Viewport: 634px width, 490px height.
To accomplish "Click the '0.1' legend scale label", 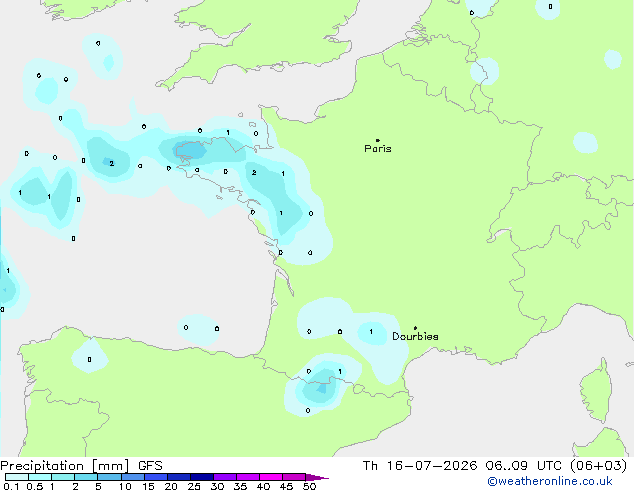I will (x=11, y=486).
